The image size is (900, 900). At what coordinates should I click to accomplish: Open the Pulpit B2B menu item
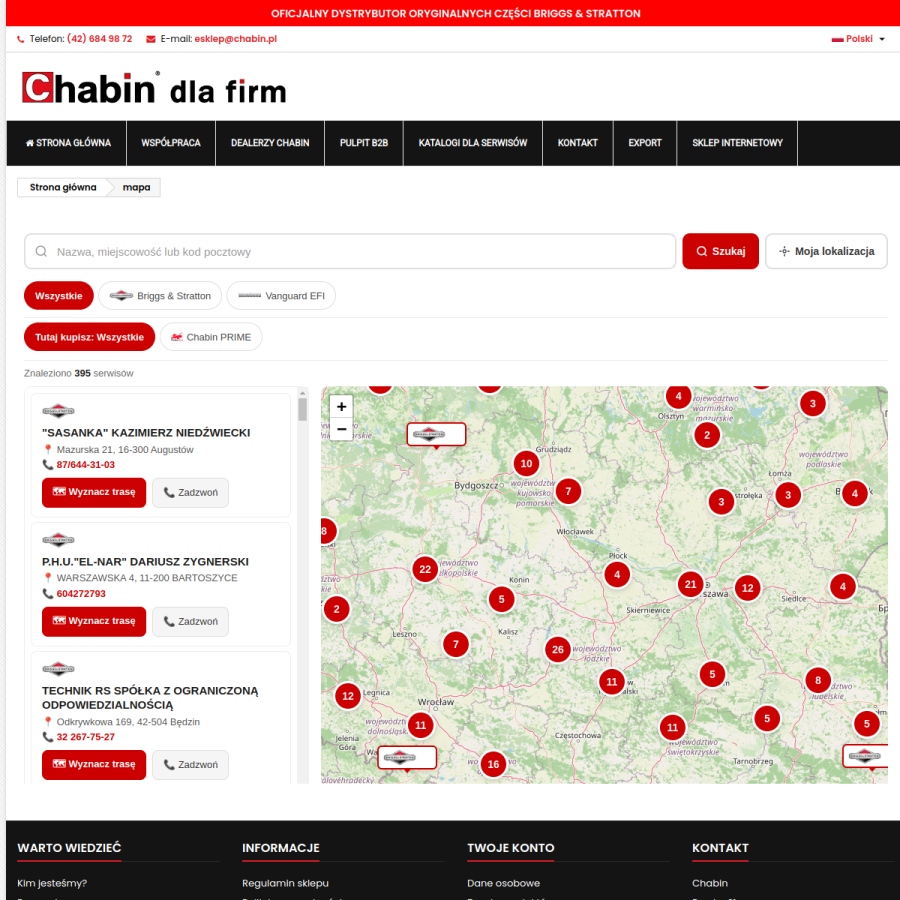point(364,143)
